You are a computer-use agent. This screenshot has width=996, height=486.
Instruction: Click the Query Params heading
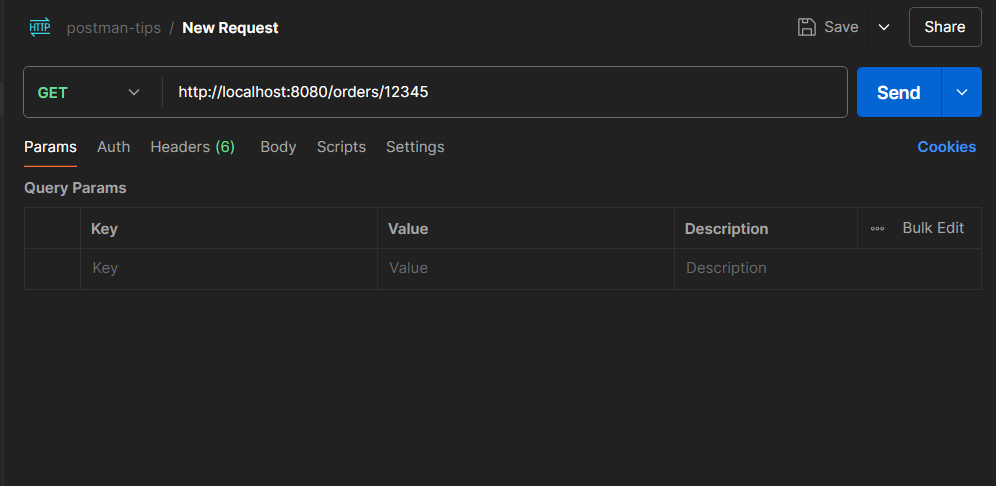click(75, 188)
